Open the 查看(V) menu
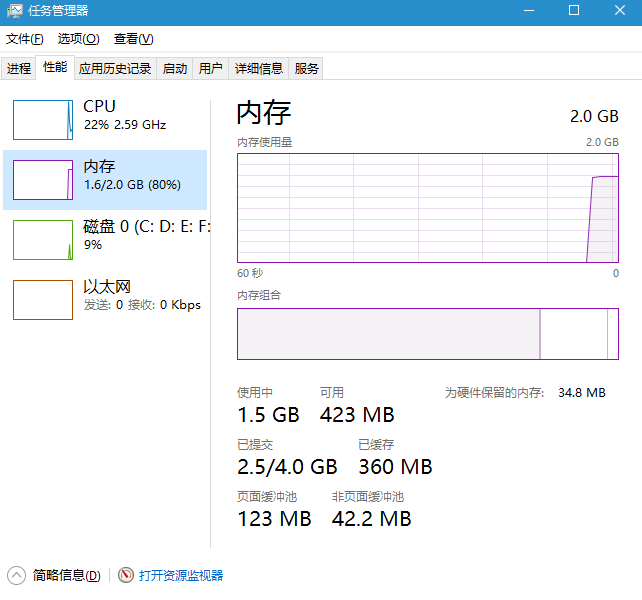Image resolution: width=642 pixels, height=600 pixels. tap(133, 39)
